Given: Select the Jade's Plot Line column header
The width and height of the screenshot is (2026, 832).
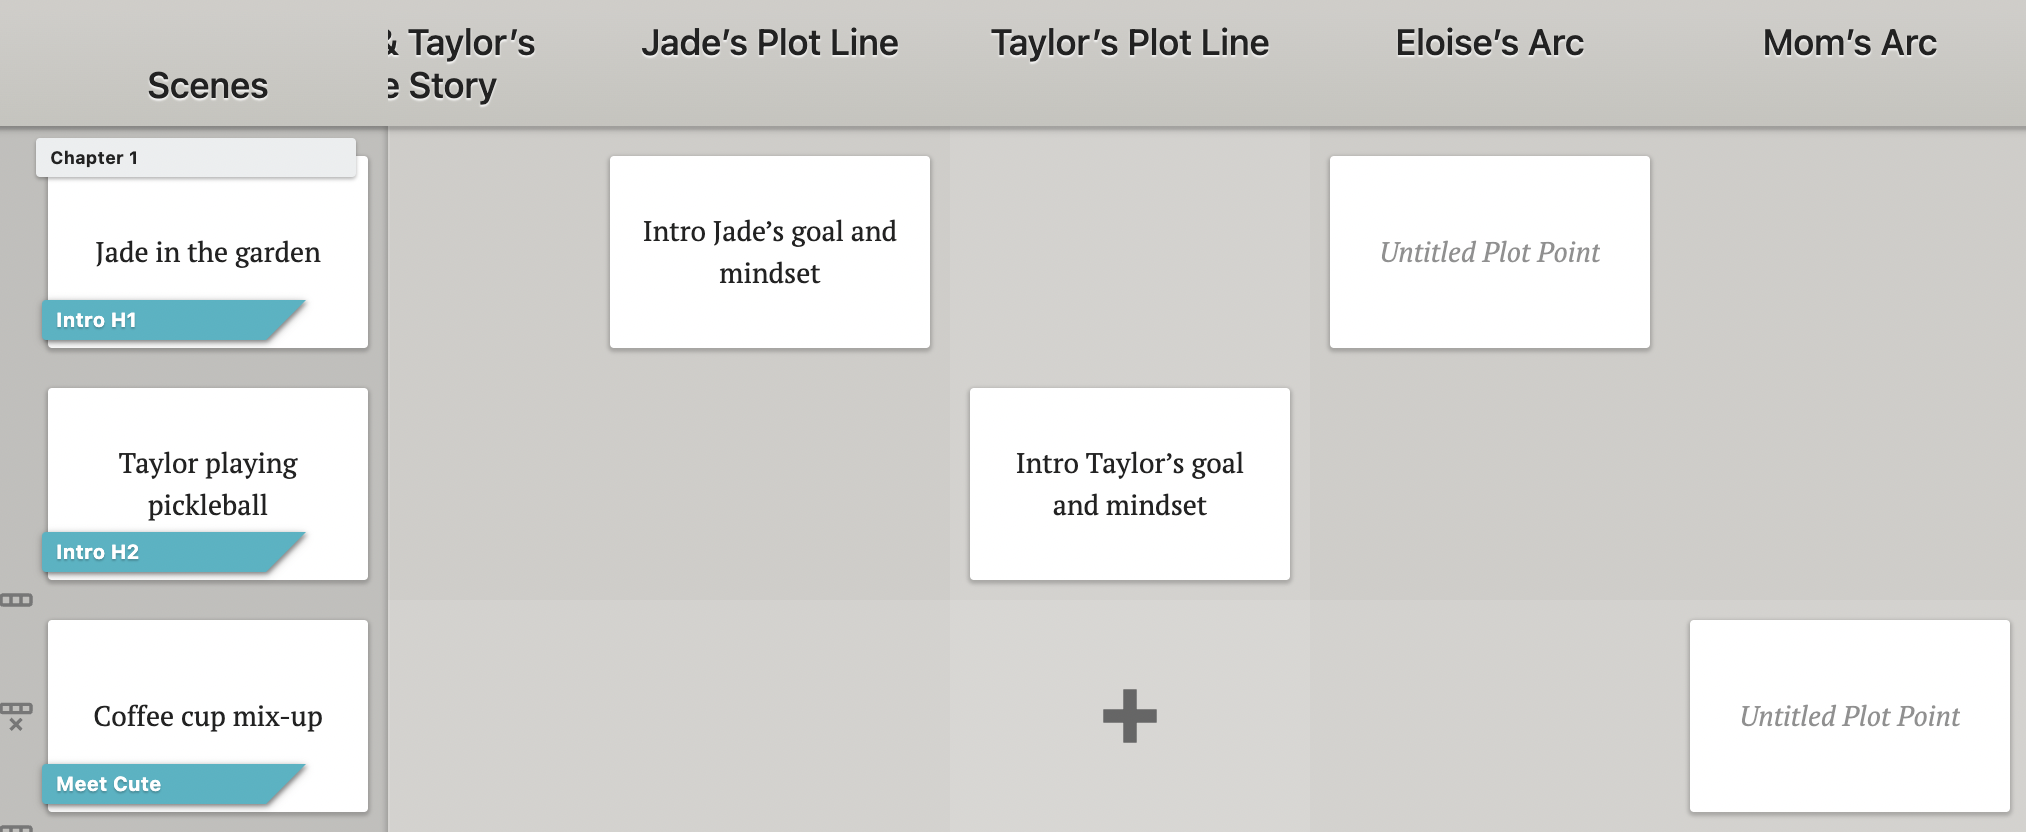Looking at the screenshot, I should (770, 43).
